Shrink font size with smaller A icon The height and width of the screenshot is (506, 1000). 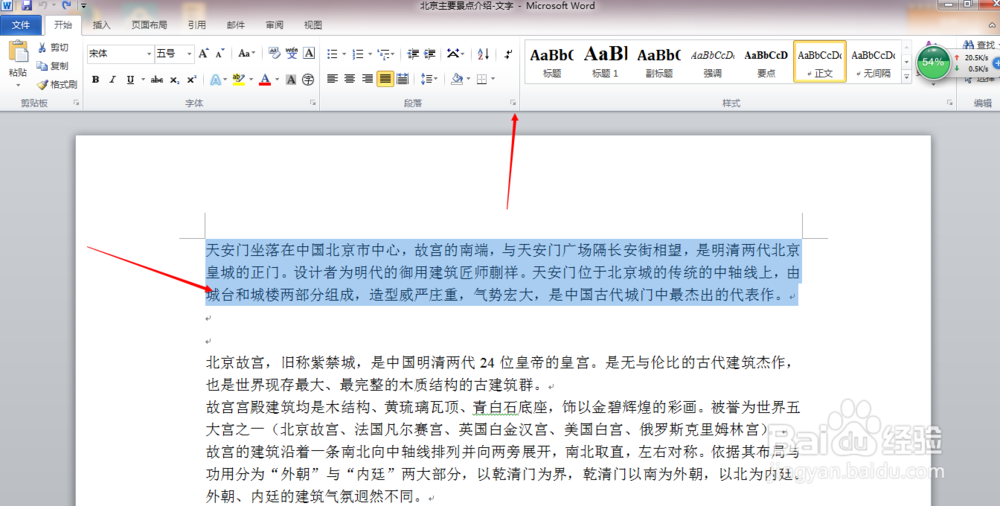(x=220, y=54)
